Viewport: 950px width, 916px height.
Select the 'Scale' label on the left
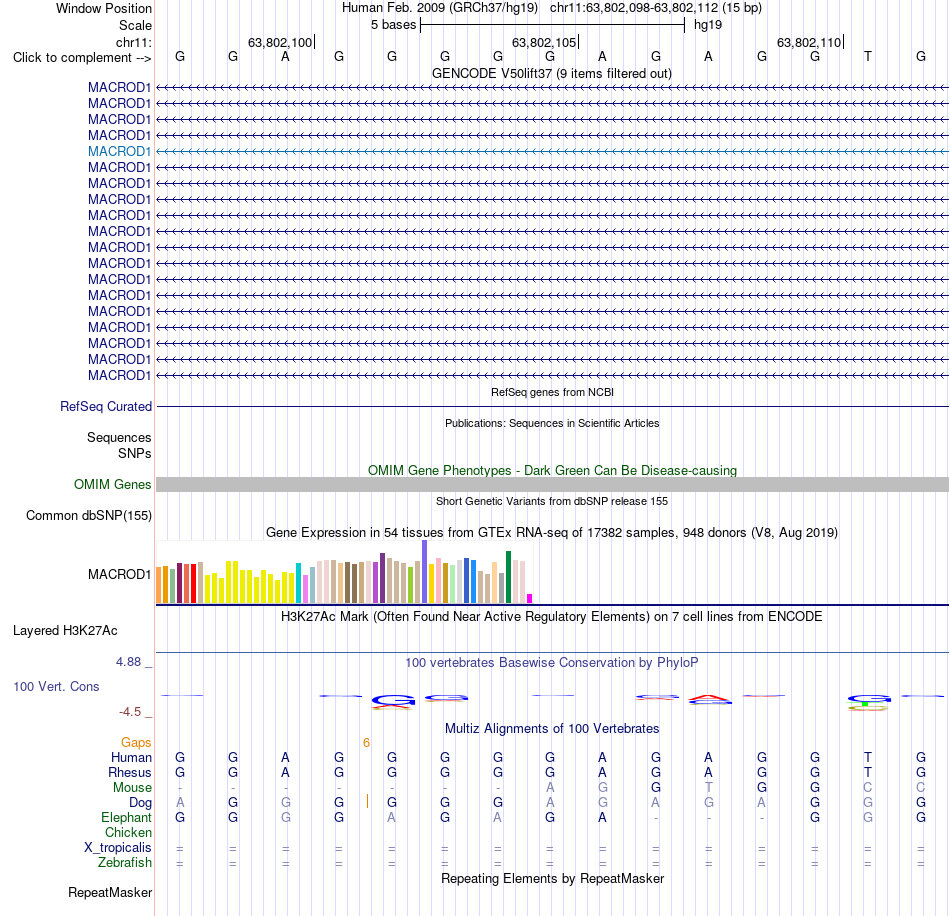(x=135, y=25)
